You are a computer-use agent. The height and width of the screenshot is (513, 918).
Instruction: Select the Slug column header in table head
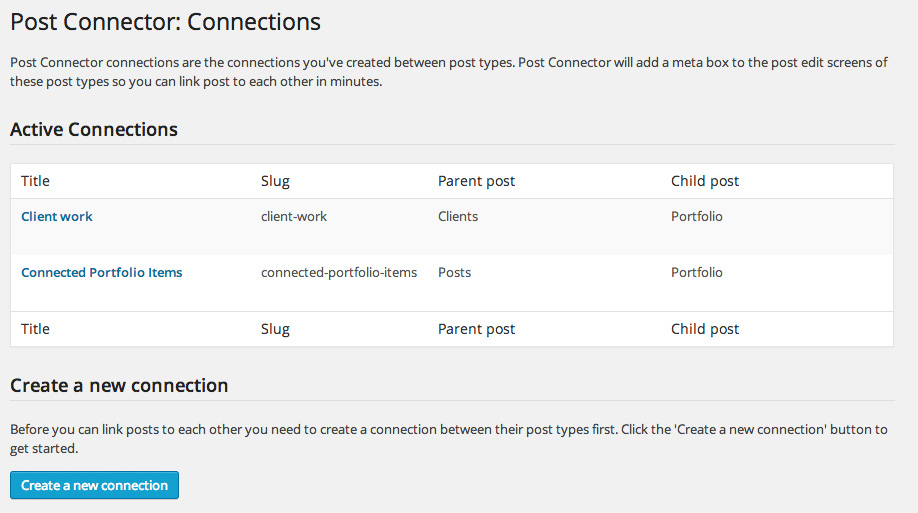(x=275, y=181)
